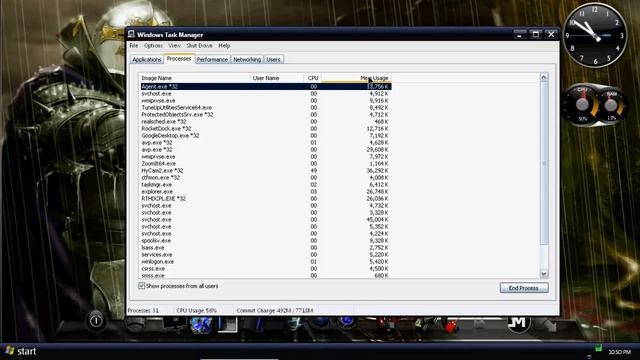Viewport: 640px width, 360px height.
Task: Click the taskbar clock showing 10:50 PM
Action: 619,352
